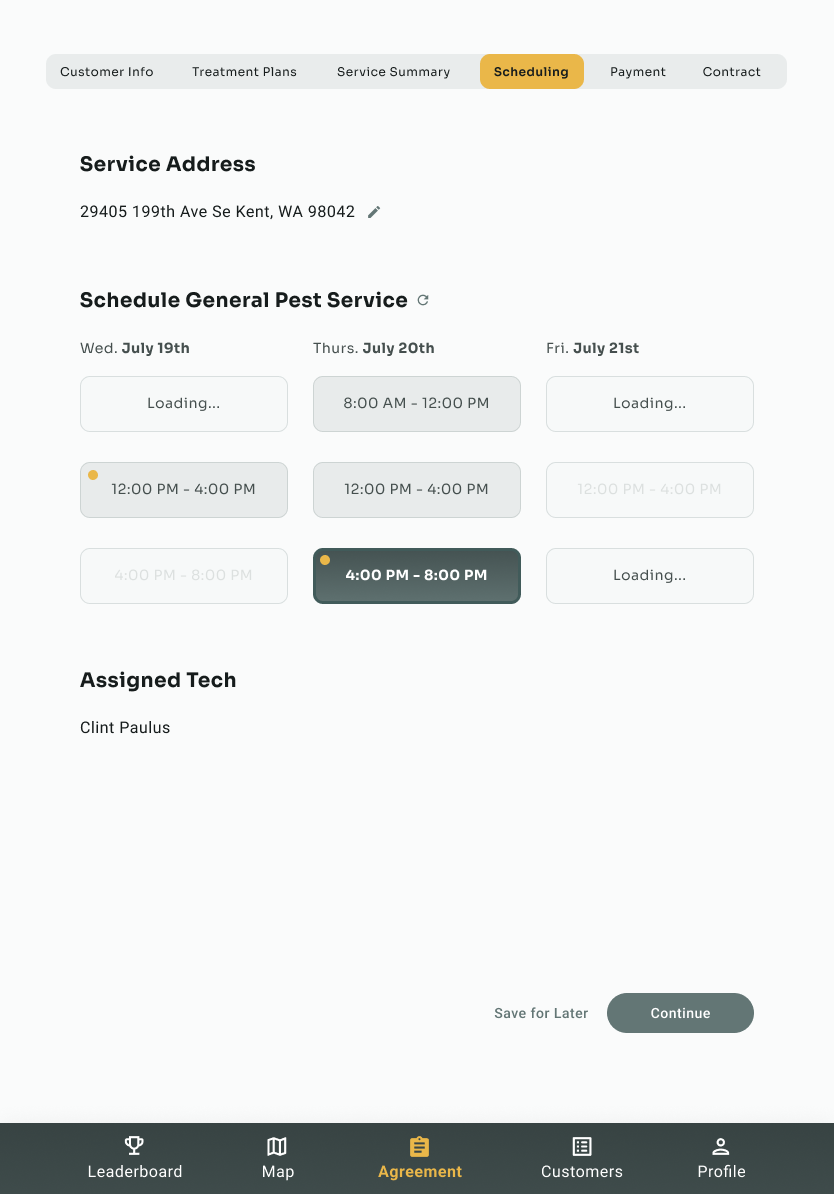Click Save for Later
Screen dimensions: 834x1194
(x=541, y=1013)
